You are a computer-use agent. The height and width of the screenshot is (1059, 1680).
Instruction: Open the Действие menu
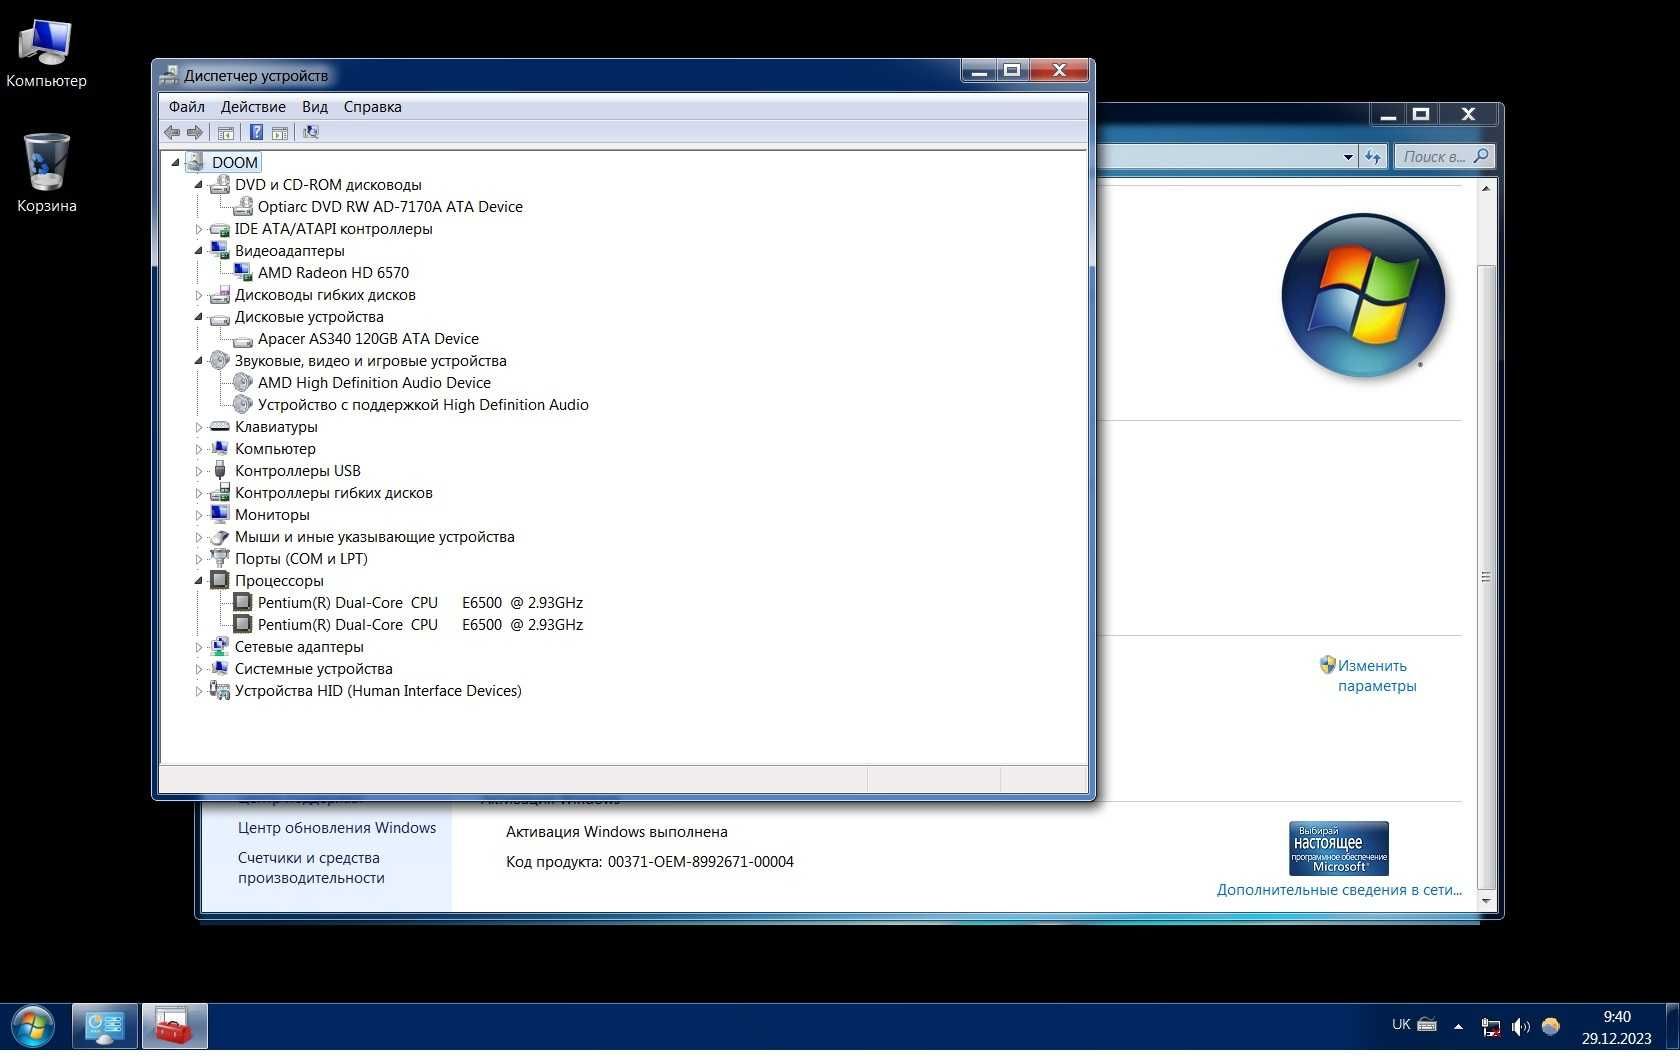click(253, 107)
